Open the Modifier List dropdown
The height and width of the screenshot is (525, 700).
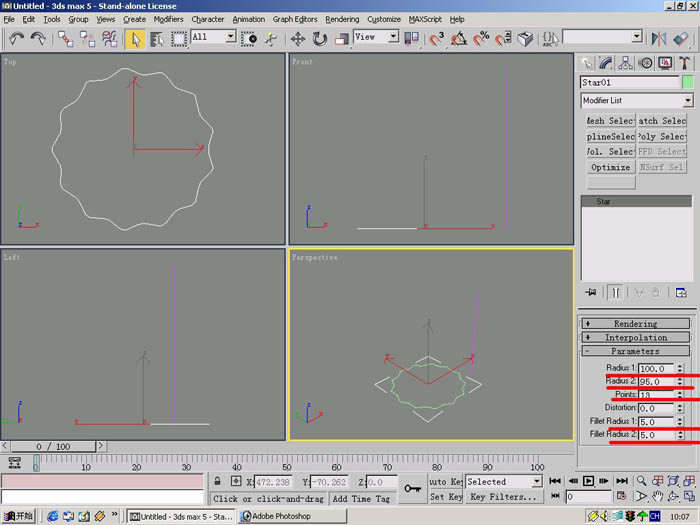click(688, 100)
